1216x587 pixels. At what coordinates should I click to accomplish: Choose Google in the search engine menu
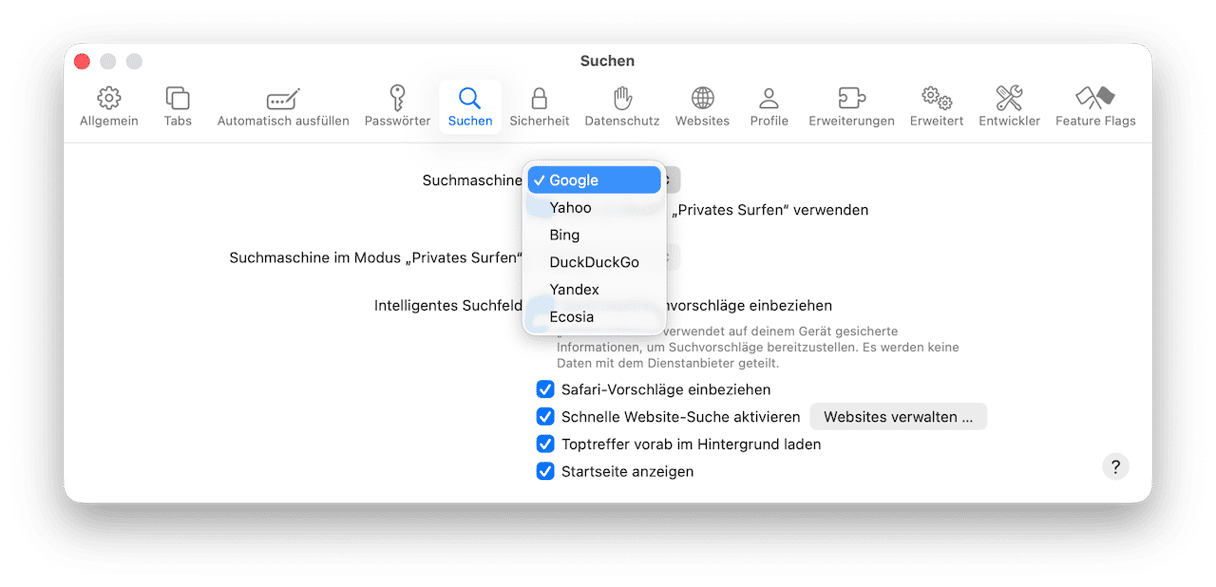(x=594, y=180)
